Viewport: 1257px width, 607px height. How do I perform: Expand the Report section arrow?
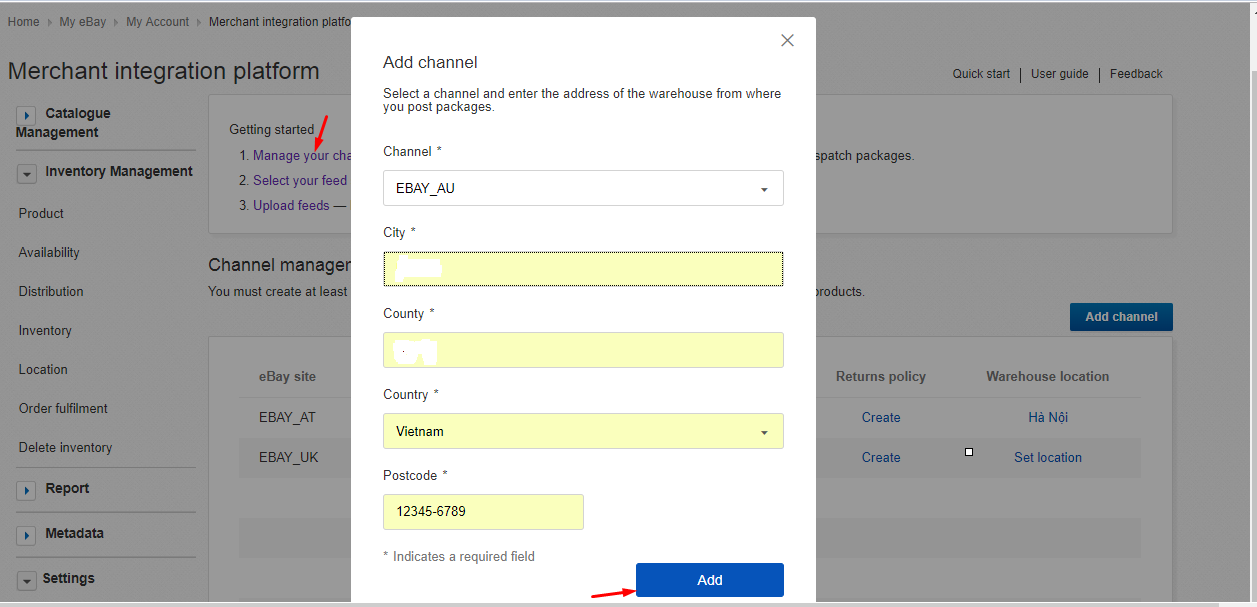27,491
